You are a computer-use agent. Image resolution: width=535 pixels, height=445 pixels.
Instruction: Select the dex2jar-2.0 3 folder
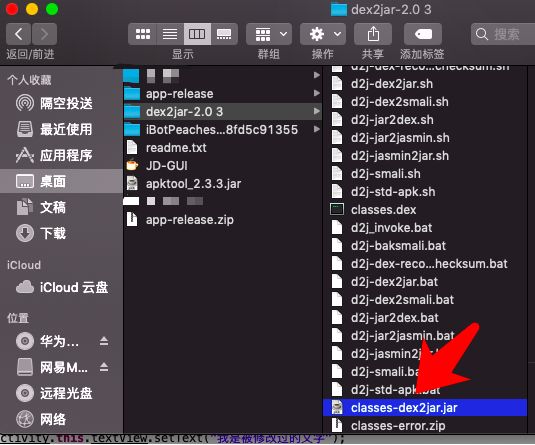(x=222, y=112)
